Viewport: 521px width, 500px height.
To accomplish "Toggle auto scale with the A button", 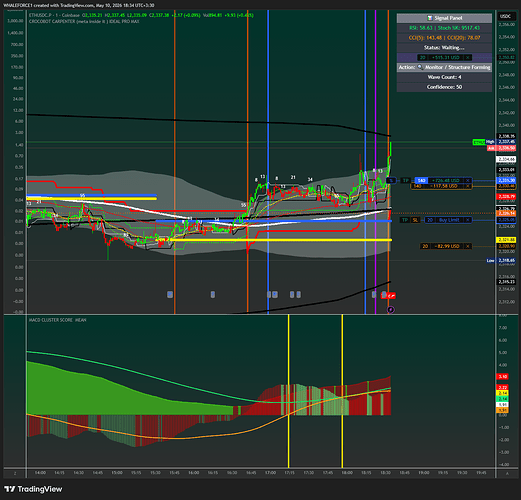I will pos(507,473).
